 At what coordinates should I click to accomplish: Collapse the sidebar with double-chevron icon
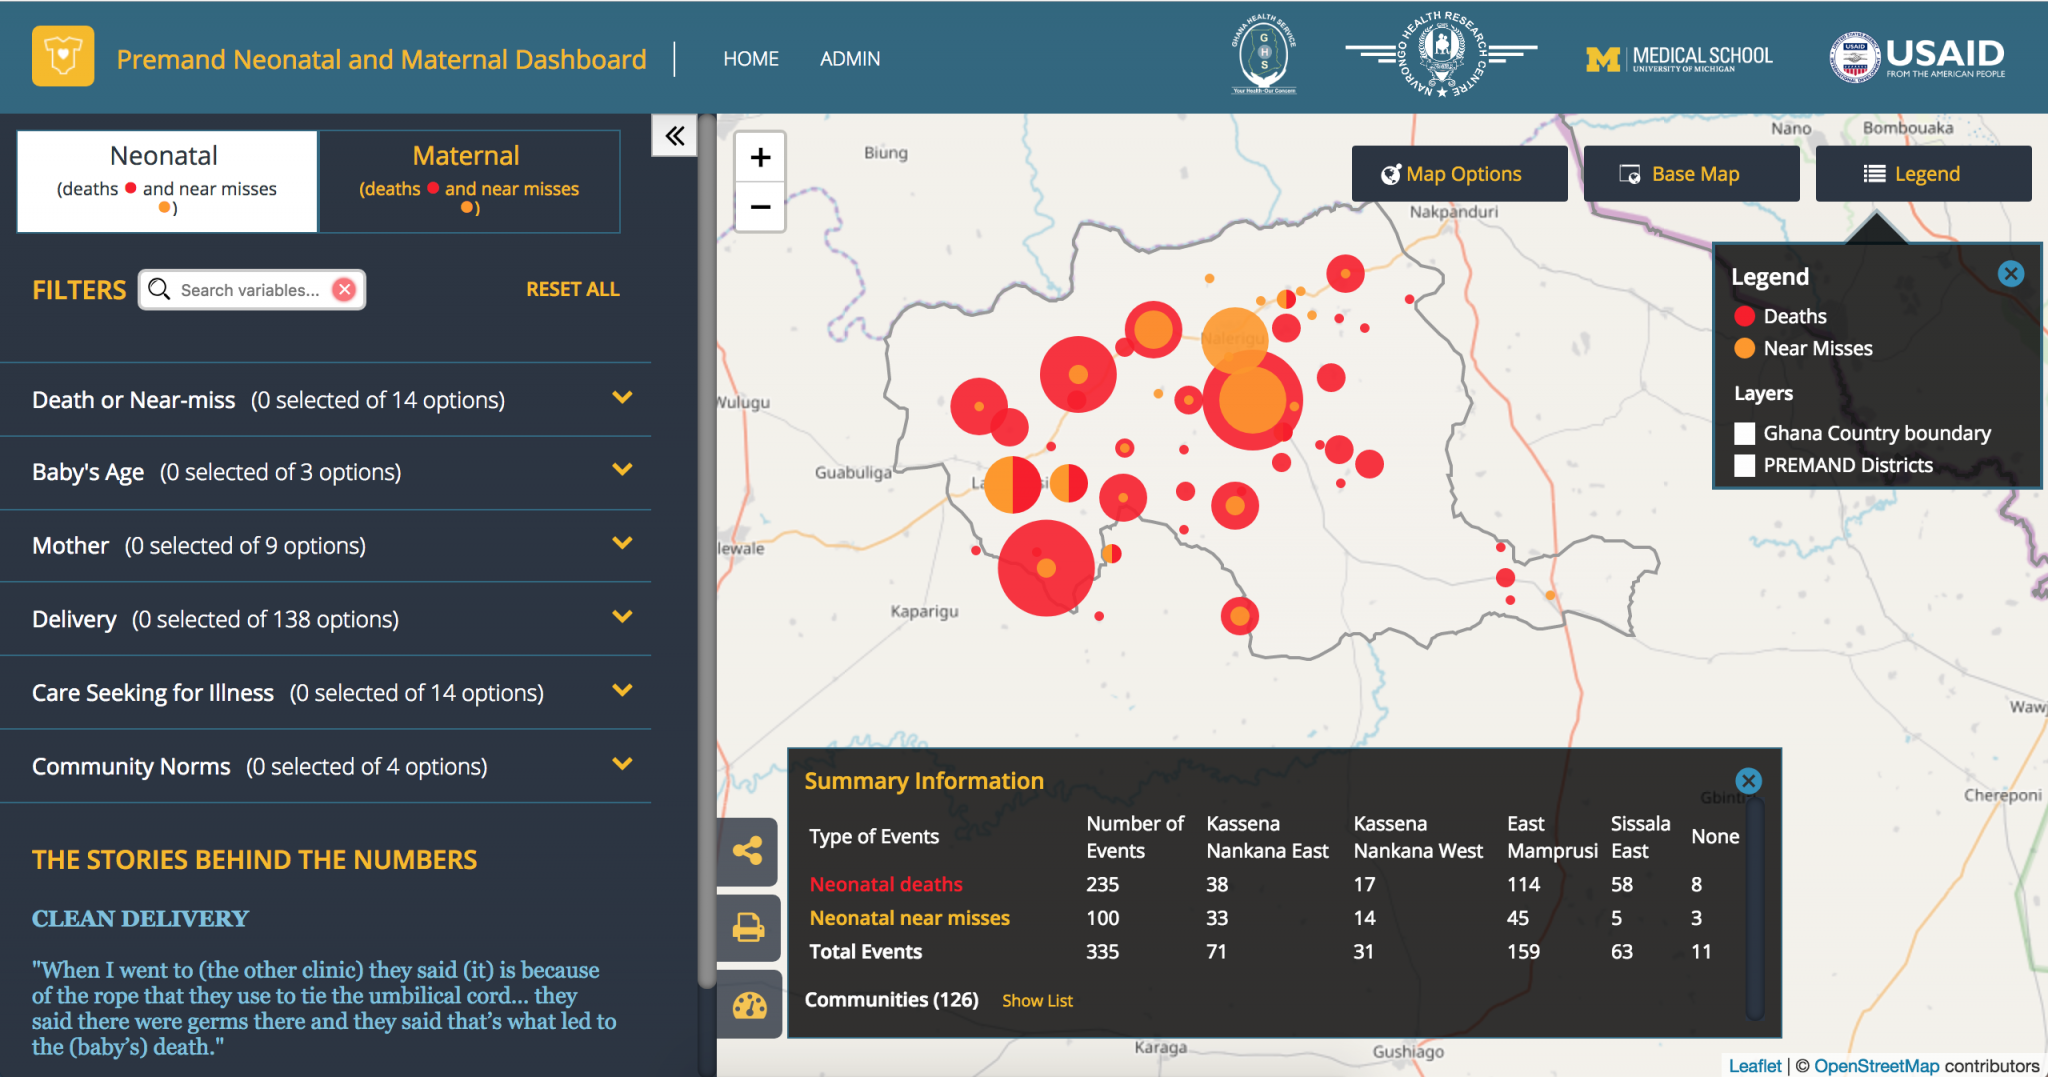tap(675, 136)
